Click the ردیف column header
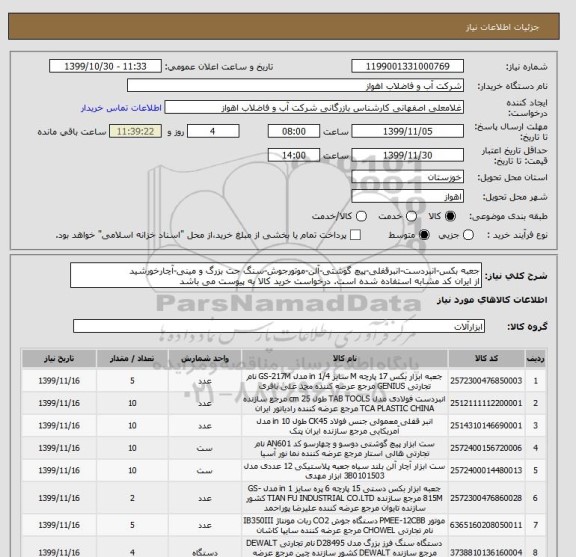Viewport: 576px width, 557px height. (536, 359)
